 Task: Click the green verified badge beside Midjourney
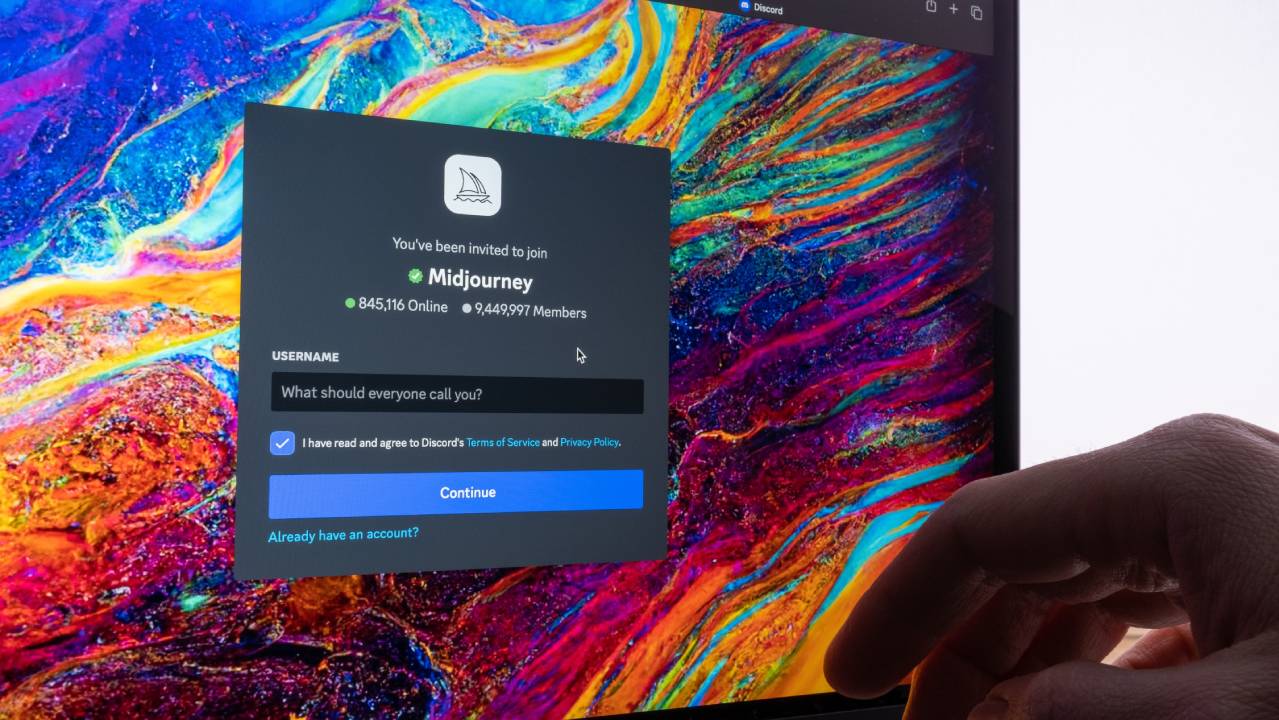coord(415,275)
